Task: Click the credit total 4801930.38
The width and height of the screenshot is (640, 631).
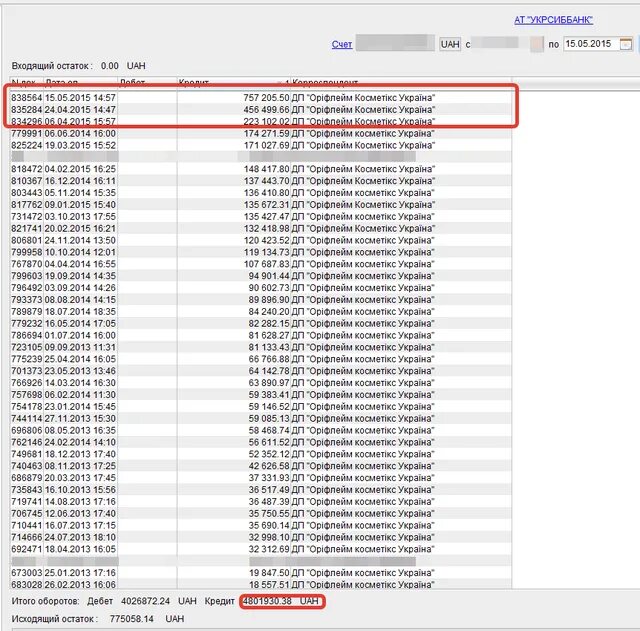Action: point(267,601)
